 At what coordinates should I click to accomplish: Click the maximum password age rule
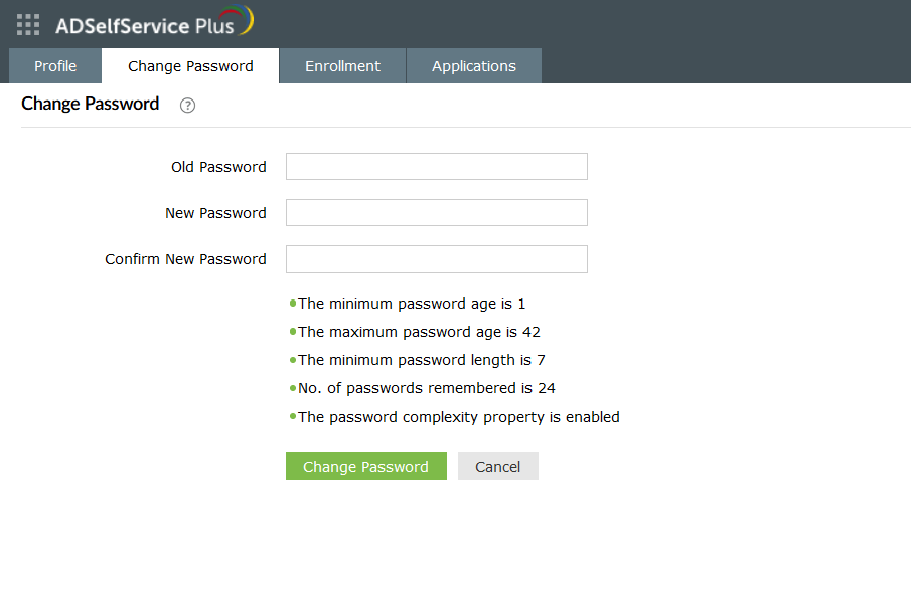point(419,332)
